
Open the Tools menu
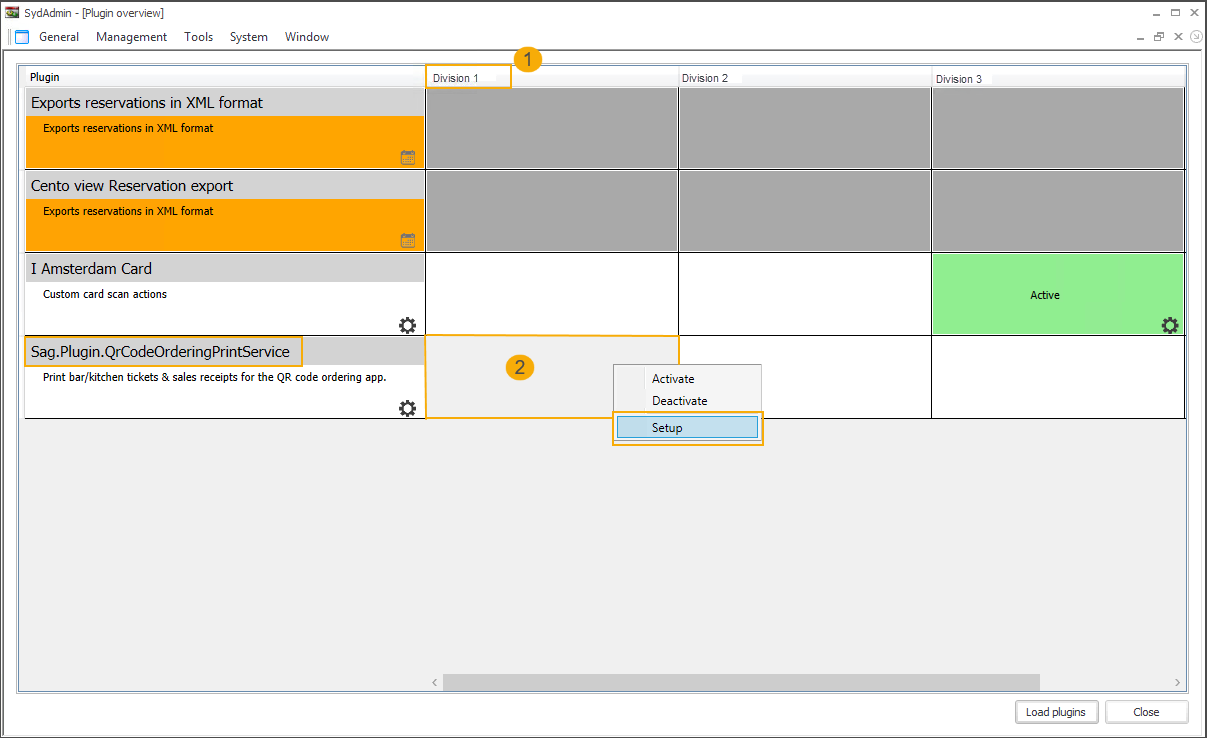[x=198, y=37]
